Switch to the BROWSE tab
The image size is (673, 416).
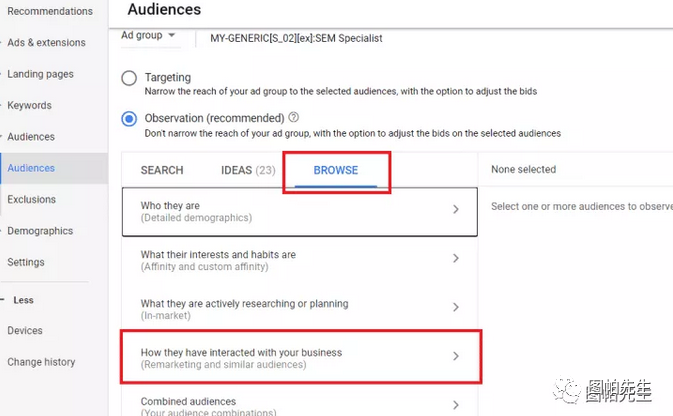335,170
